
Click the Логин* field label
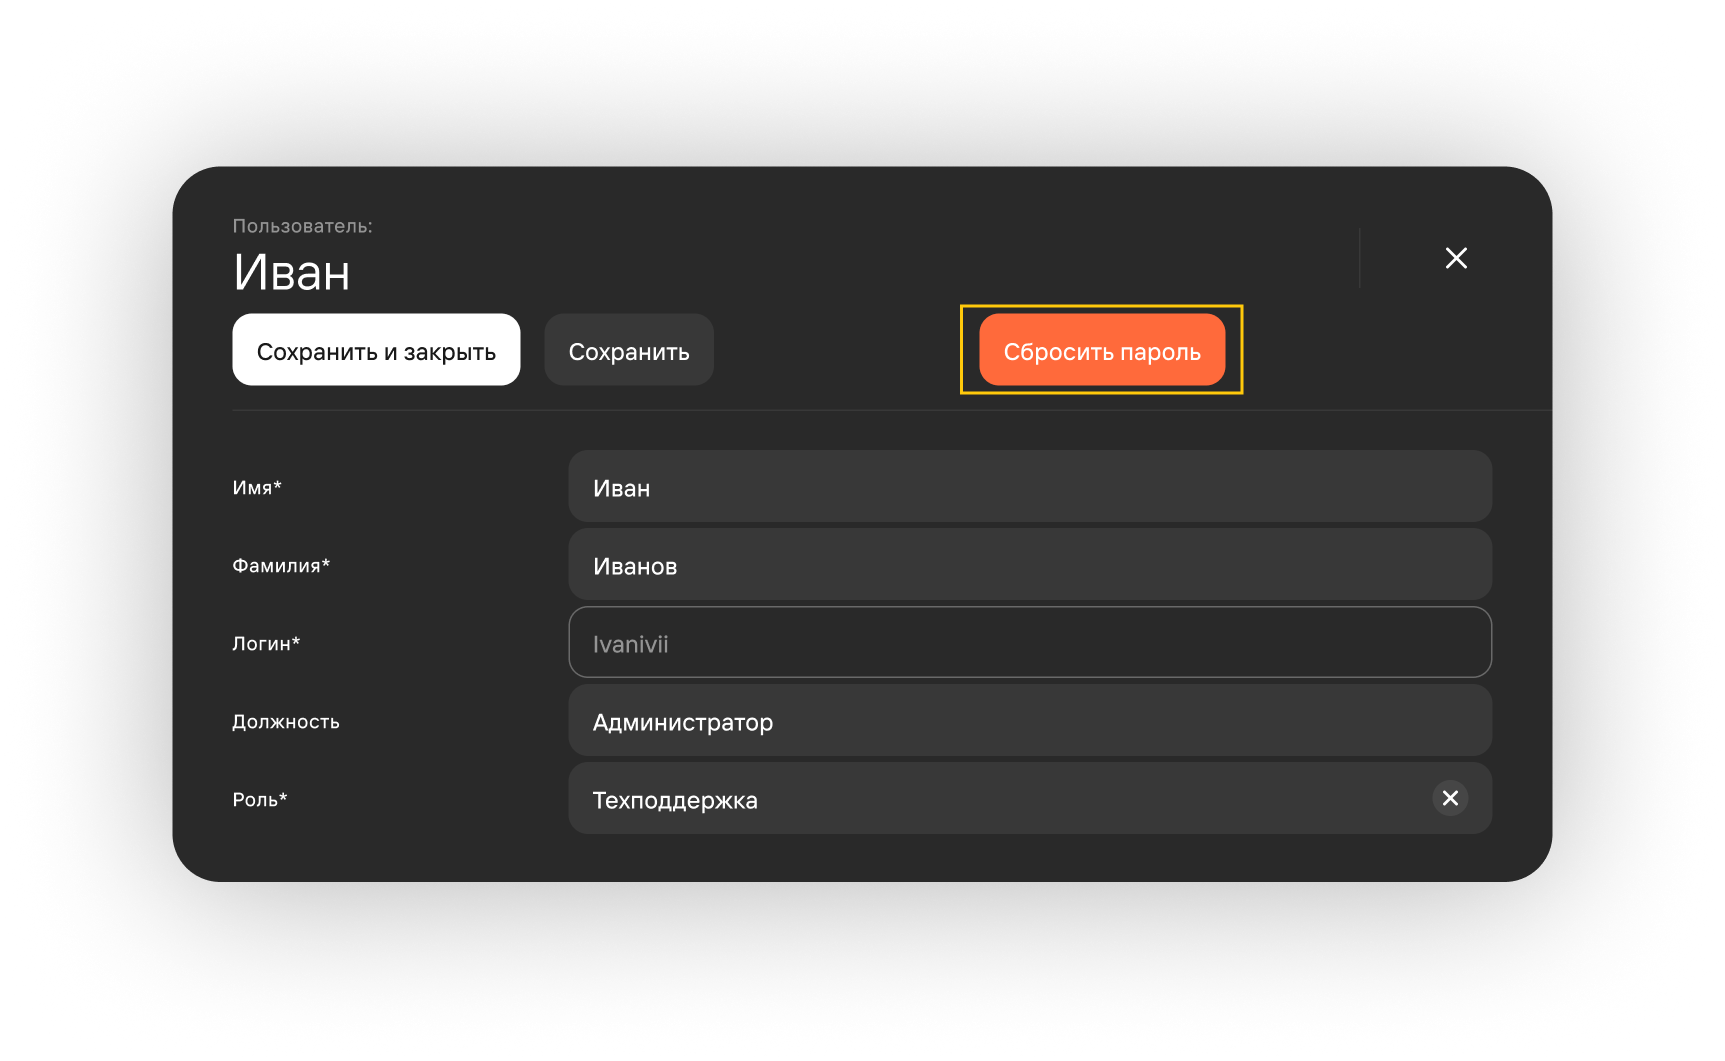click(266, 644)
